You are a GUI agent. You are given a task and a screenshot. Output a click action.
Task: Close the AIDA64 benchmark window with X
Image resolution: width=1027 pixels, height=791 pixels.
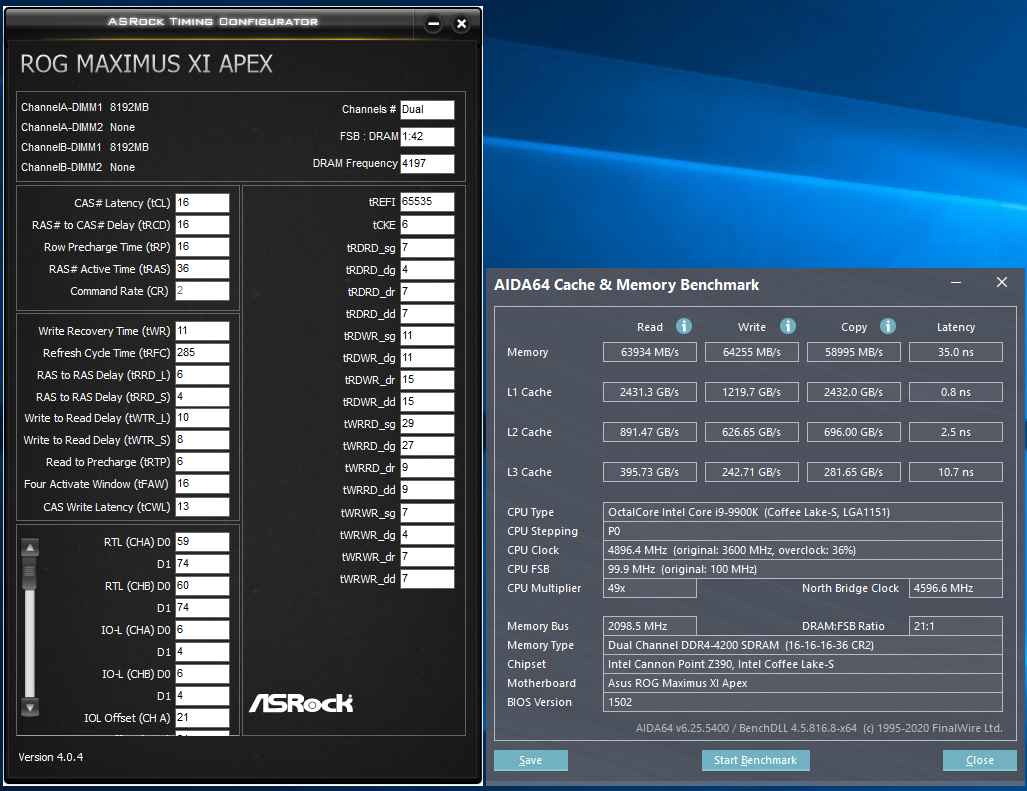coord(1001,282)
